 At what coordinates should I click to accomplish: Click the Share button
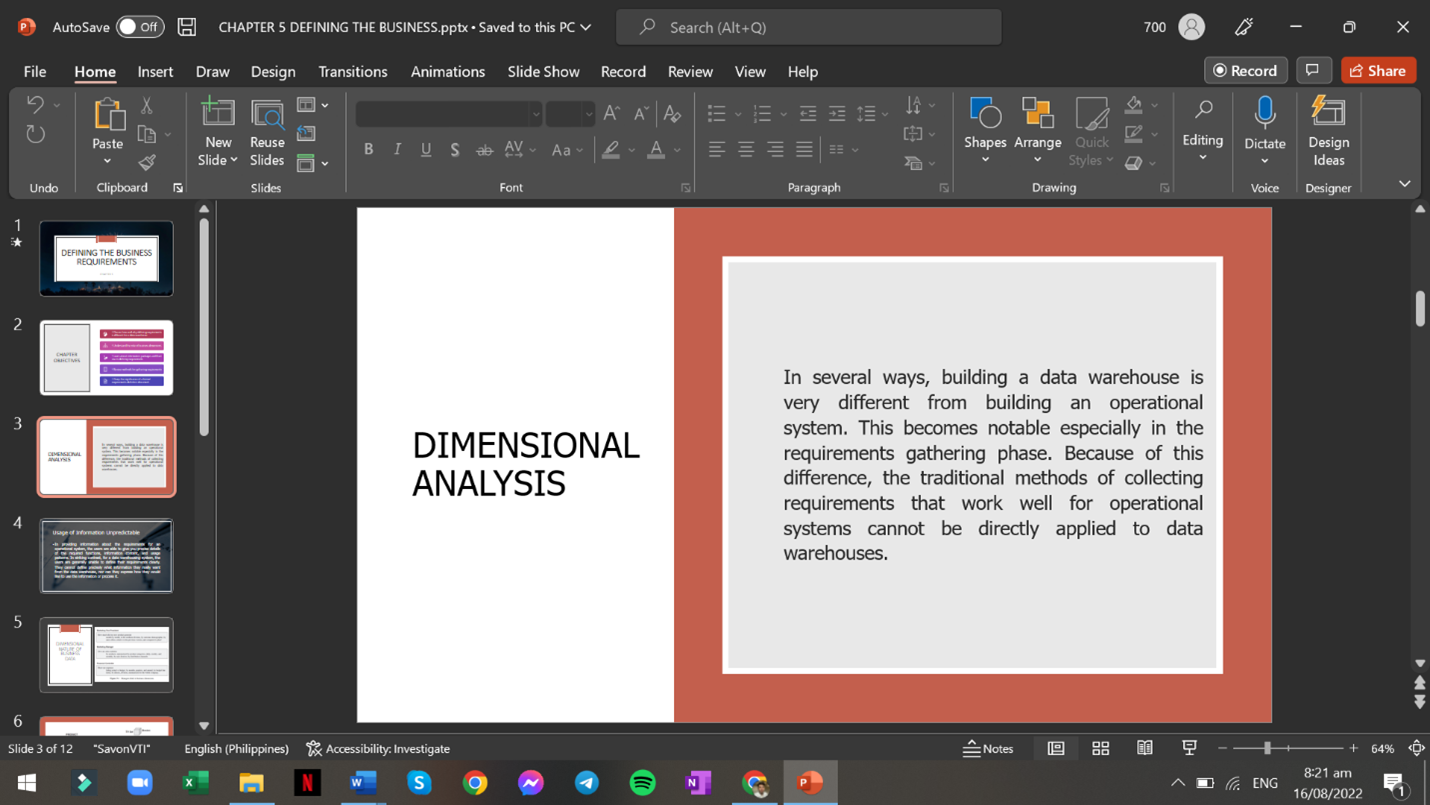click(x=1378, y=70)
